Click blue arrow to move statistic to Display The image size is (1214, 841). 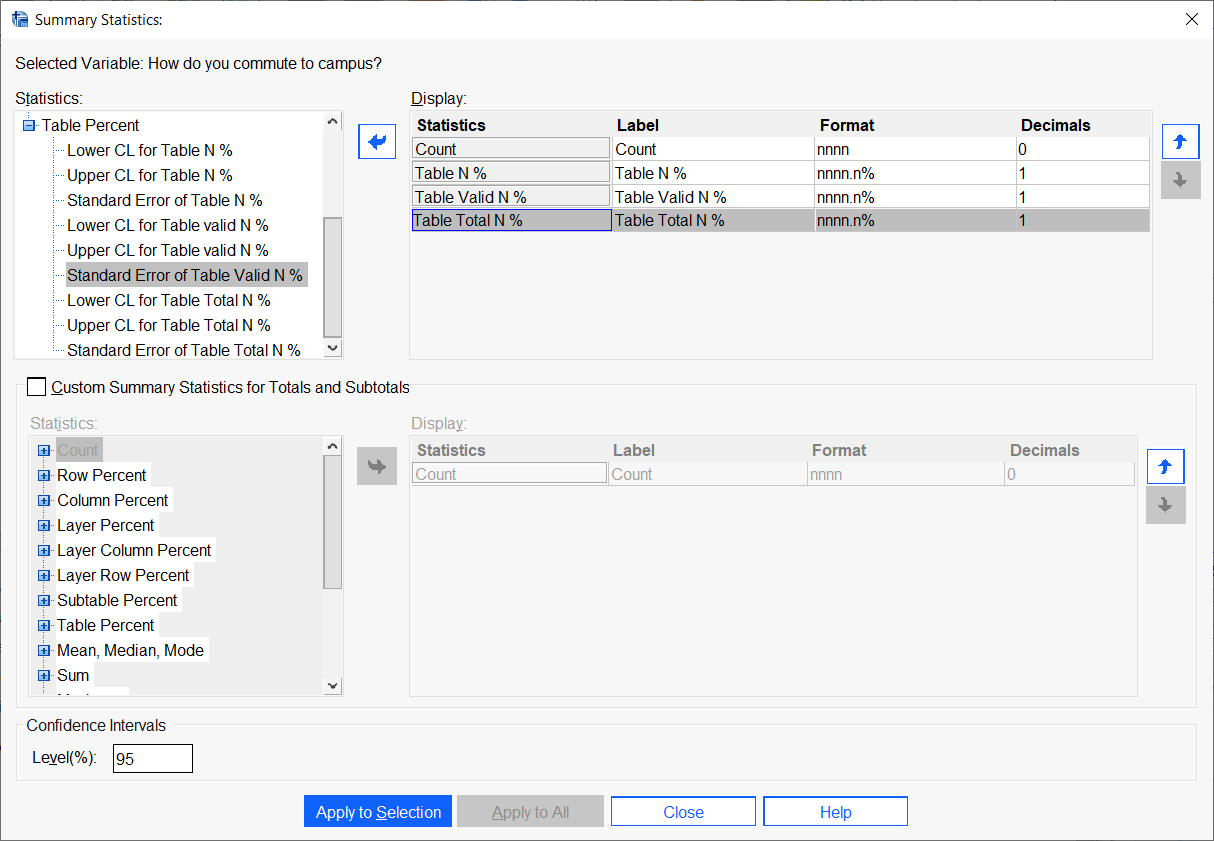[377, 141]
